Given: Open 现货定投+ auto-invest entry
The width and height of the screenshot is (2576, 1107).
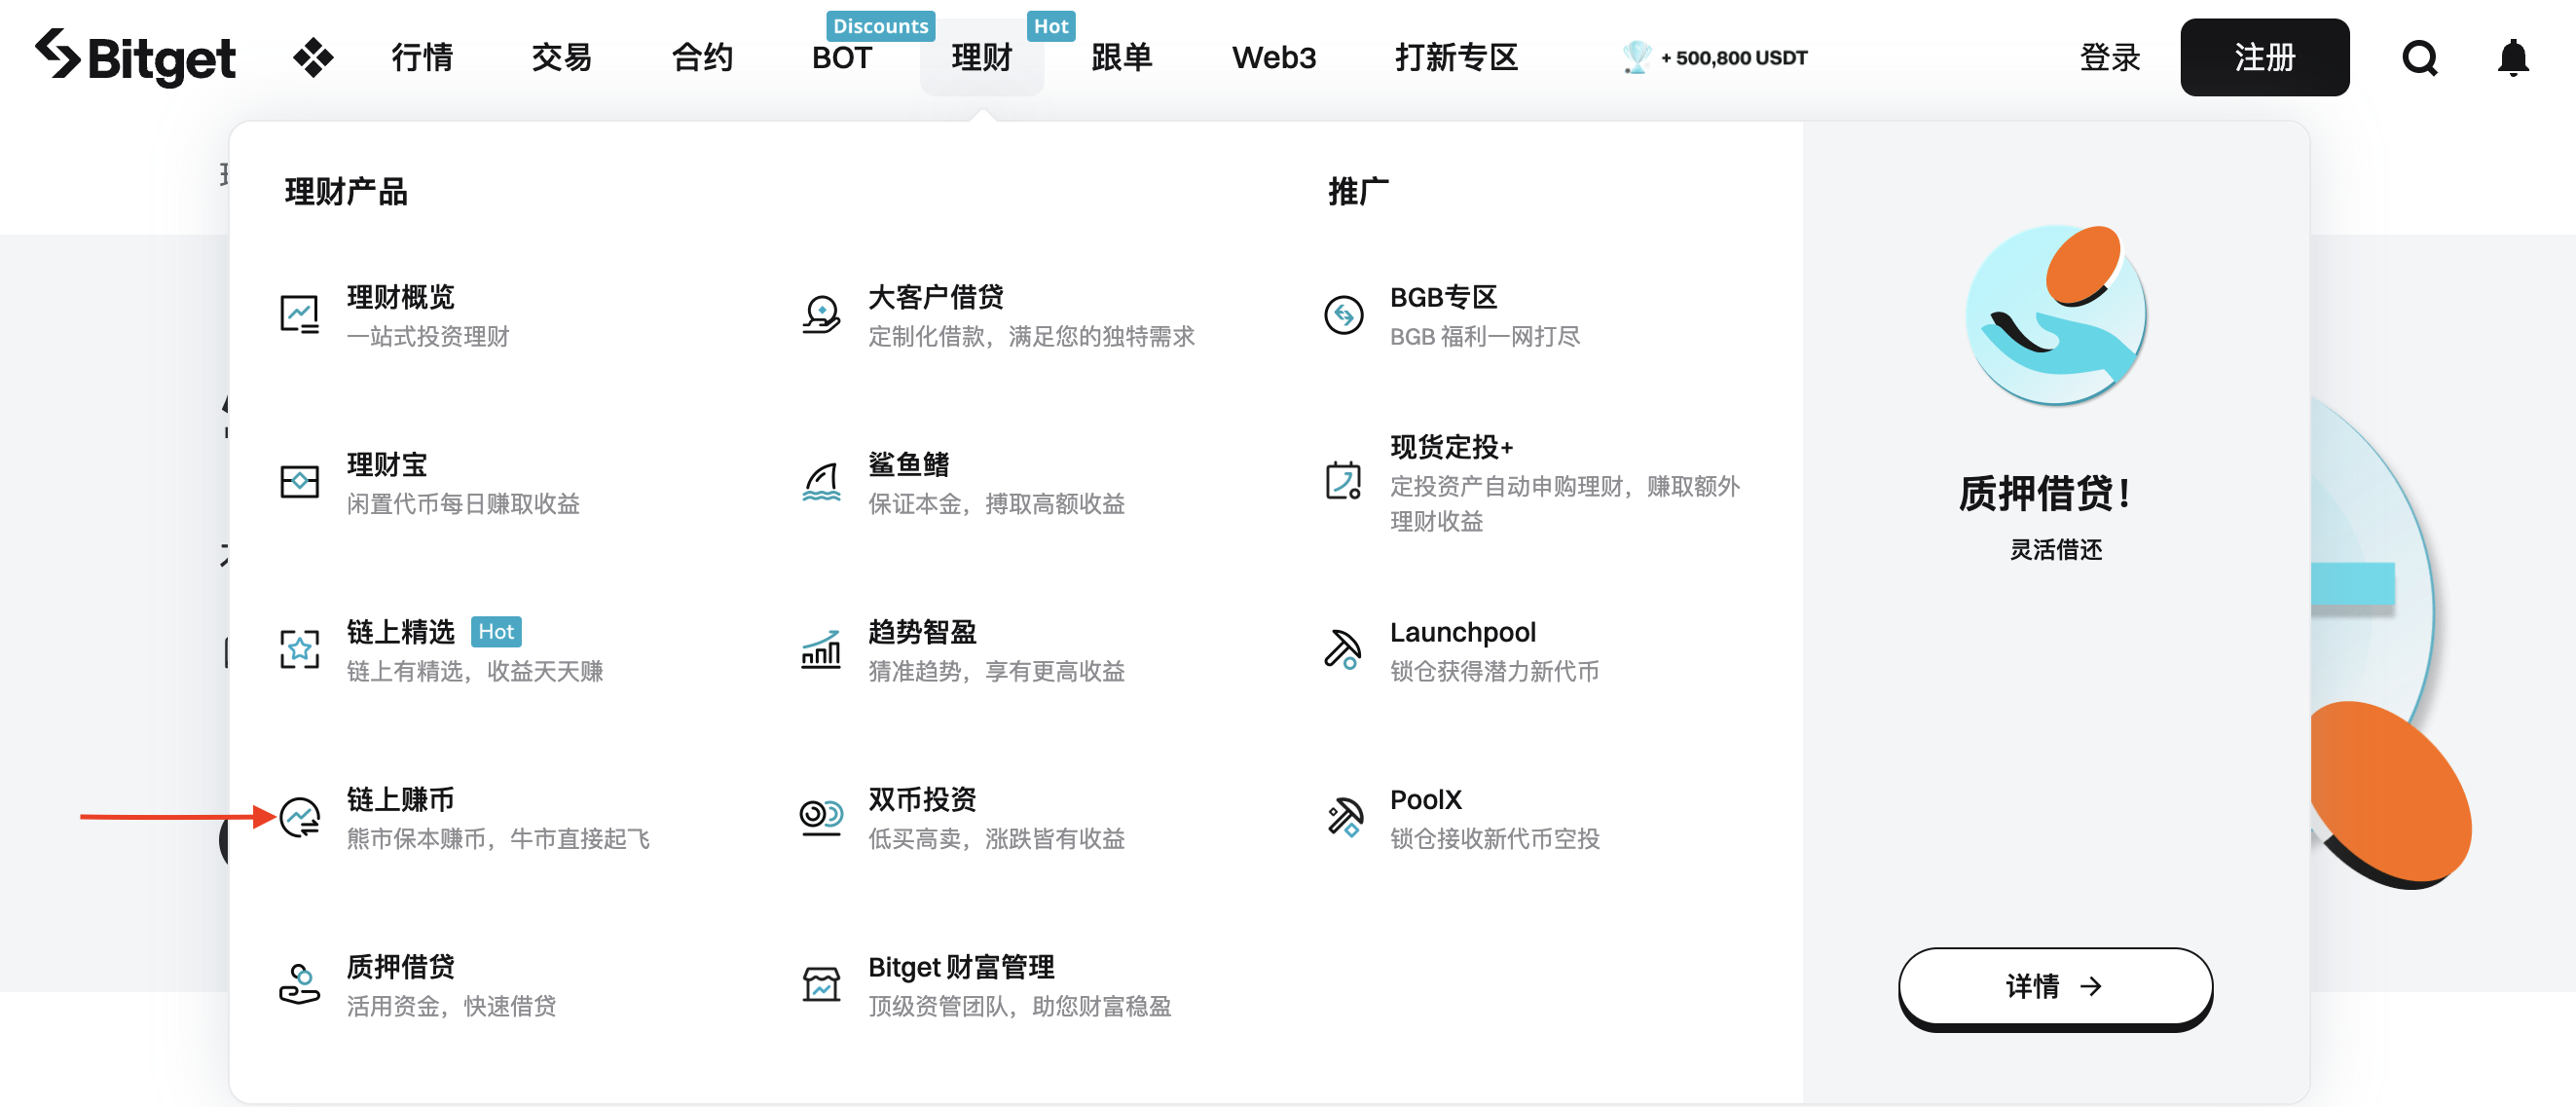Looking at the screenshot, I should tap(1533, 482).
